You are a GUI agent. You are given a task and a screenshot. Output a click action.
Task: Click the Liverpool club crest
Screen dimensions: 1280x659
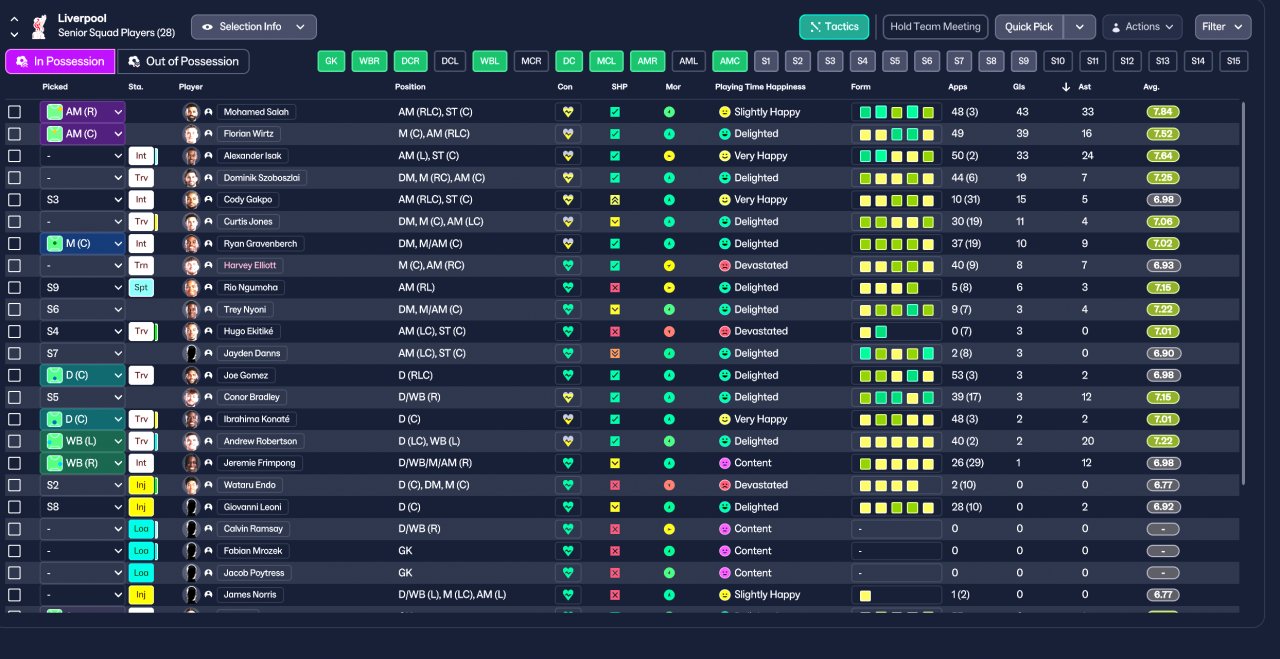pos(39,26)
